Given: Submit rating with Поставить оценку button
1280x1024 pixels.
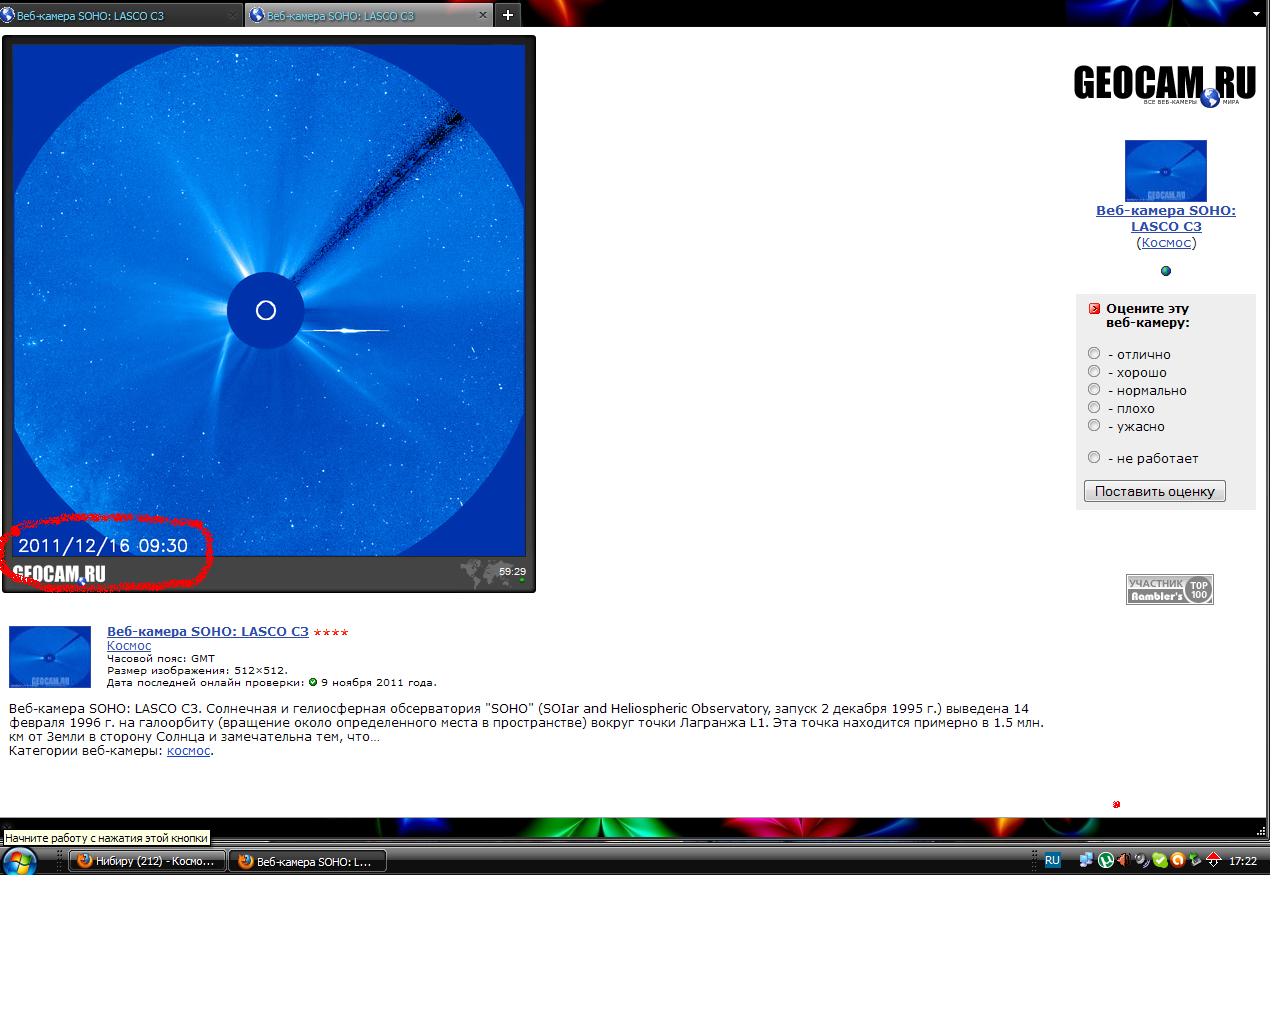Looking at the screenshot, I should pyautogui.click(x=1155, y=491).
